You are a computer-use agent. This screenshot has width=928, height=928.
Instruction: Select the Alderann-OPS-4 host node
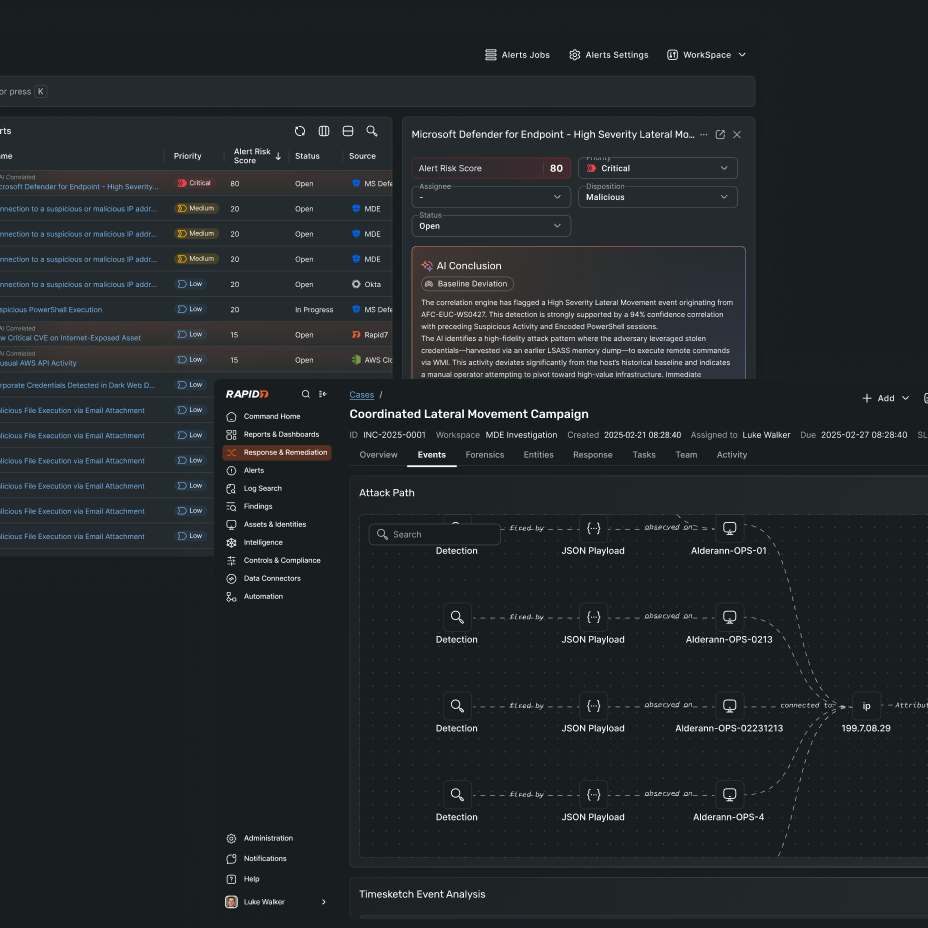click(729, 795)
